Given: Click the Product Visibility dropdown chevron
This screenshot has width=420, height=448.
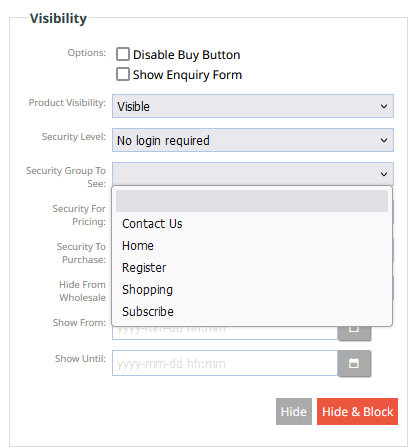Looking at the screenshot, I should (x=384, y=106).
